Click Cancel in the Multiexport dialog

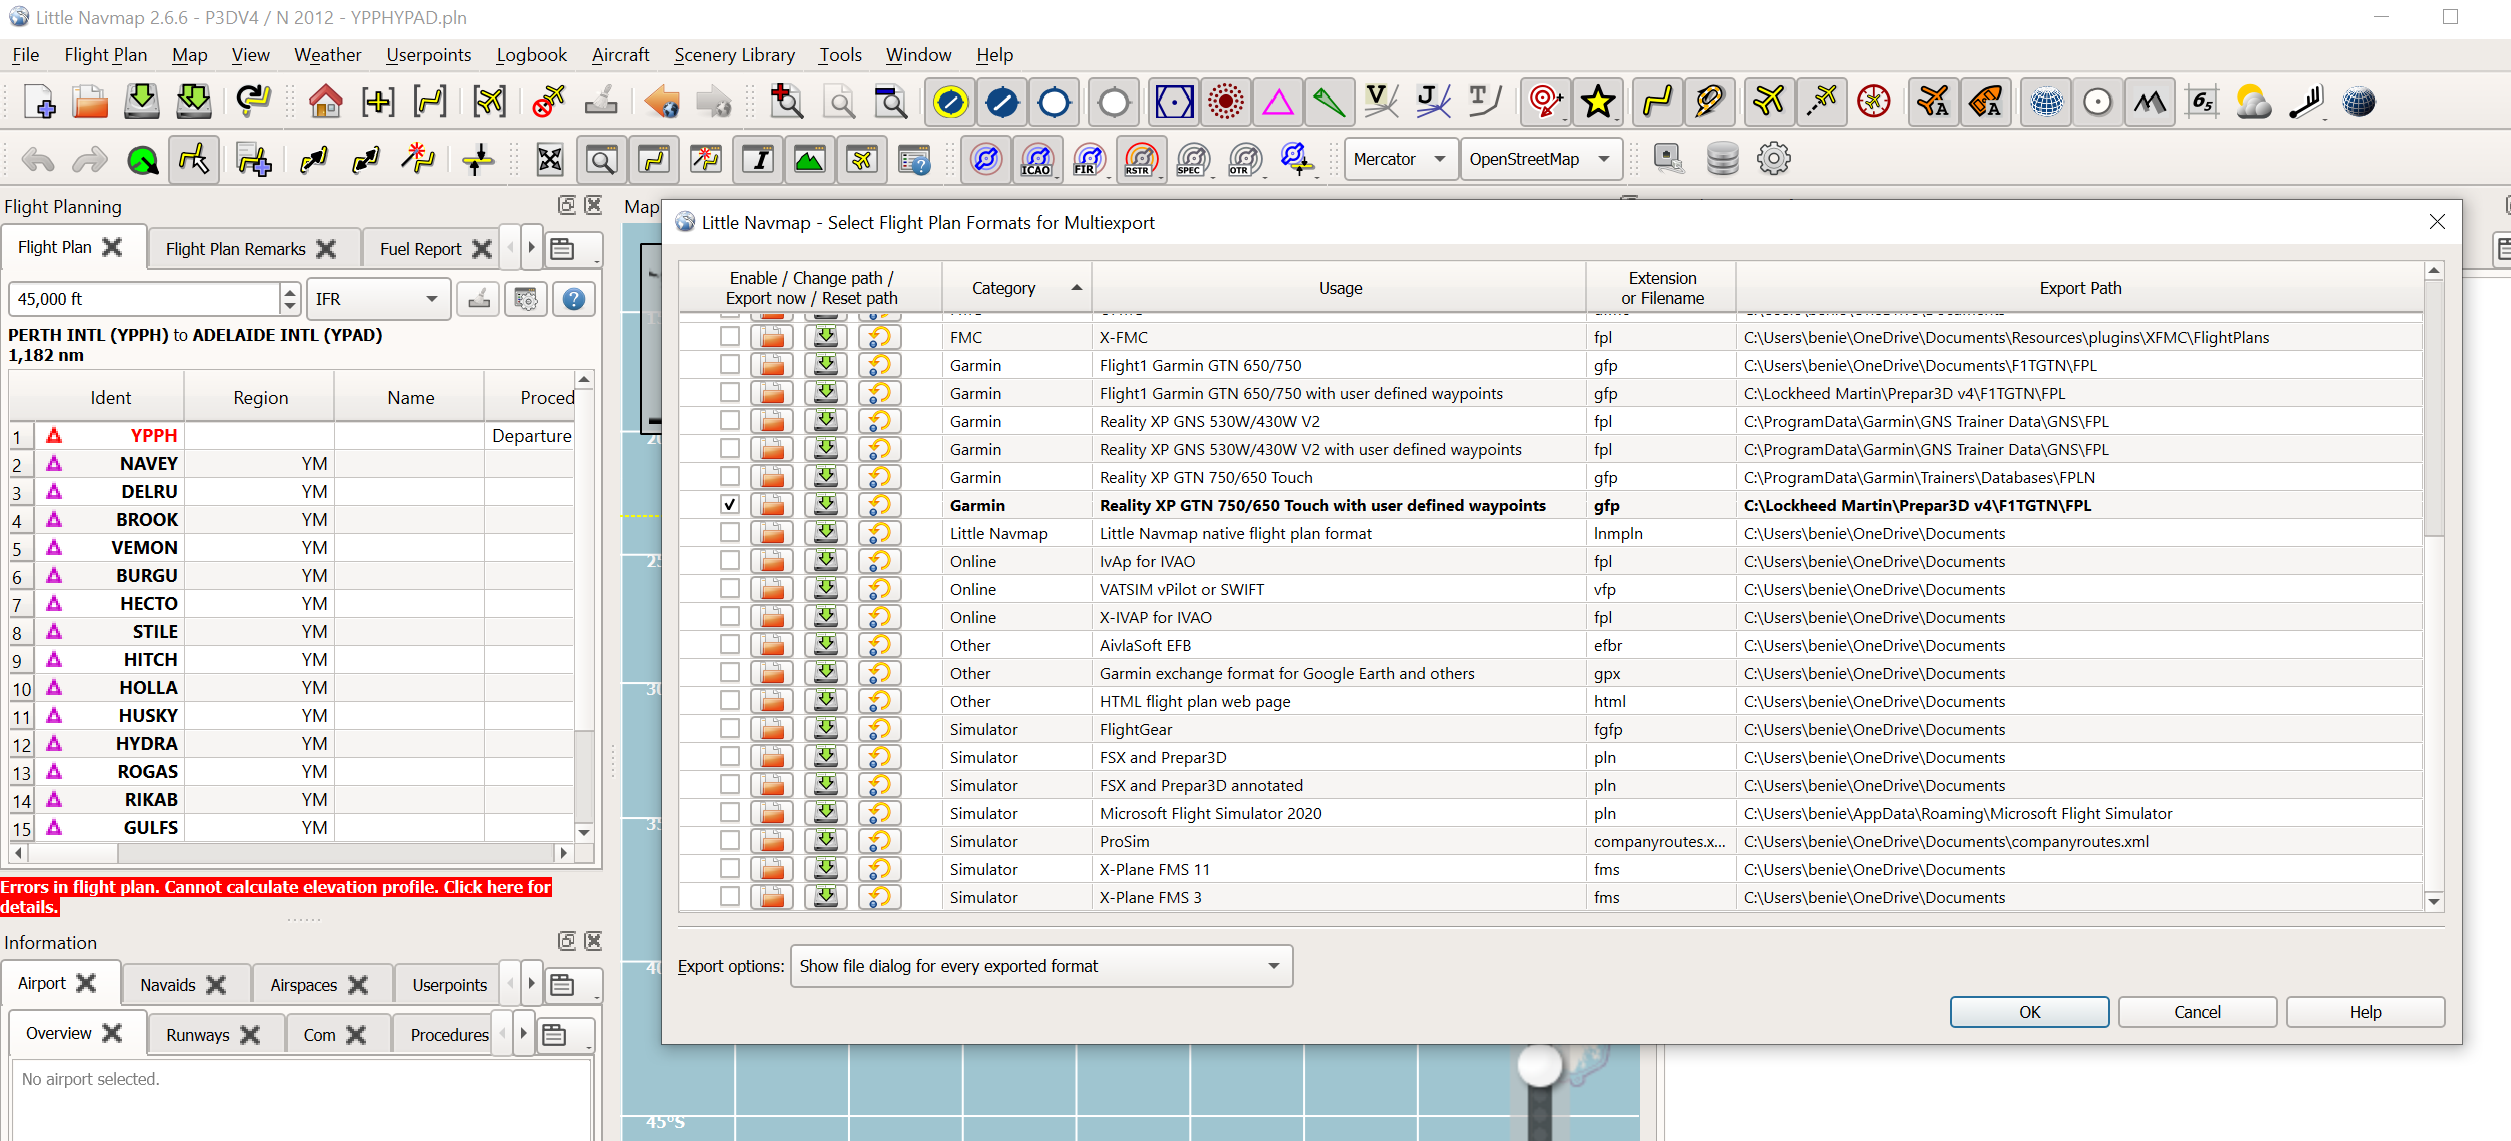[x=2197, y=1012]
